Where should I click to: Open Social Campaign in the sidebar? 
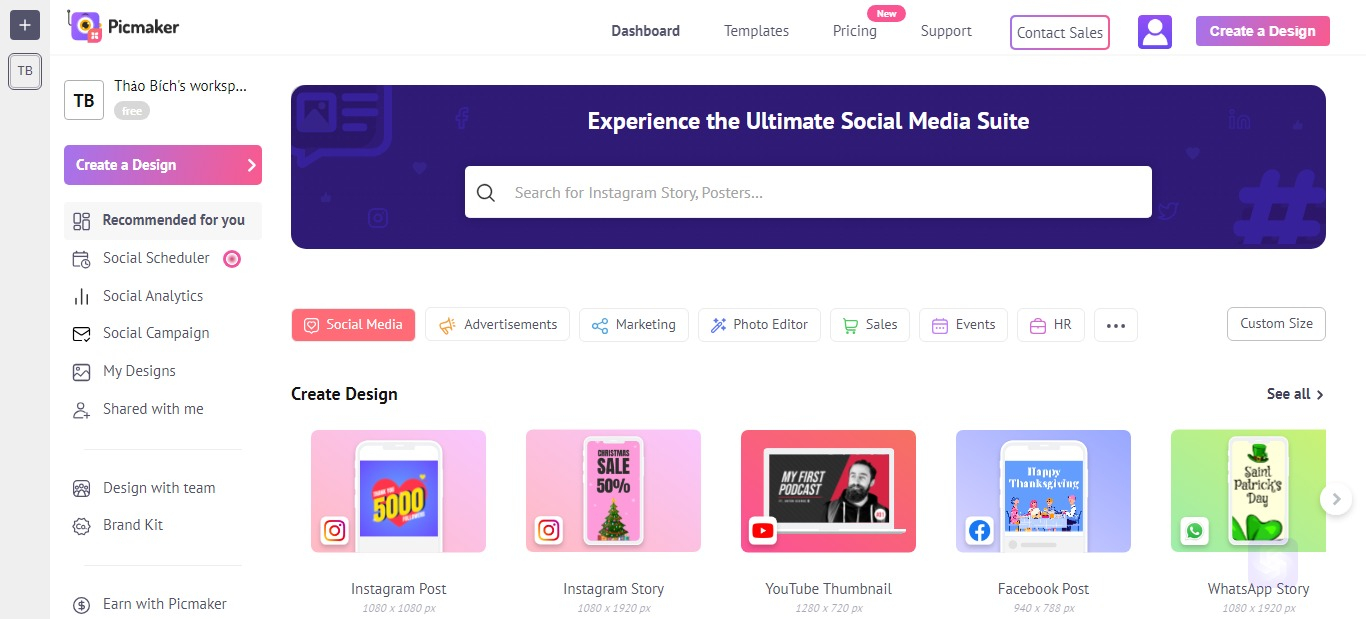[x=156, y=333]
